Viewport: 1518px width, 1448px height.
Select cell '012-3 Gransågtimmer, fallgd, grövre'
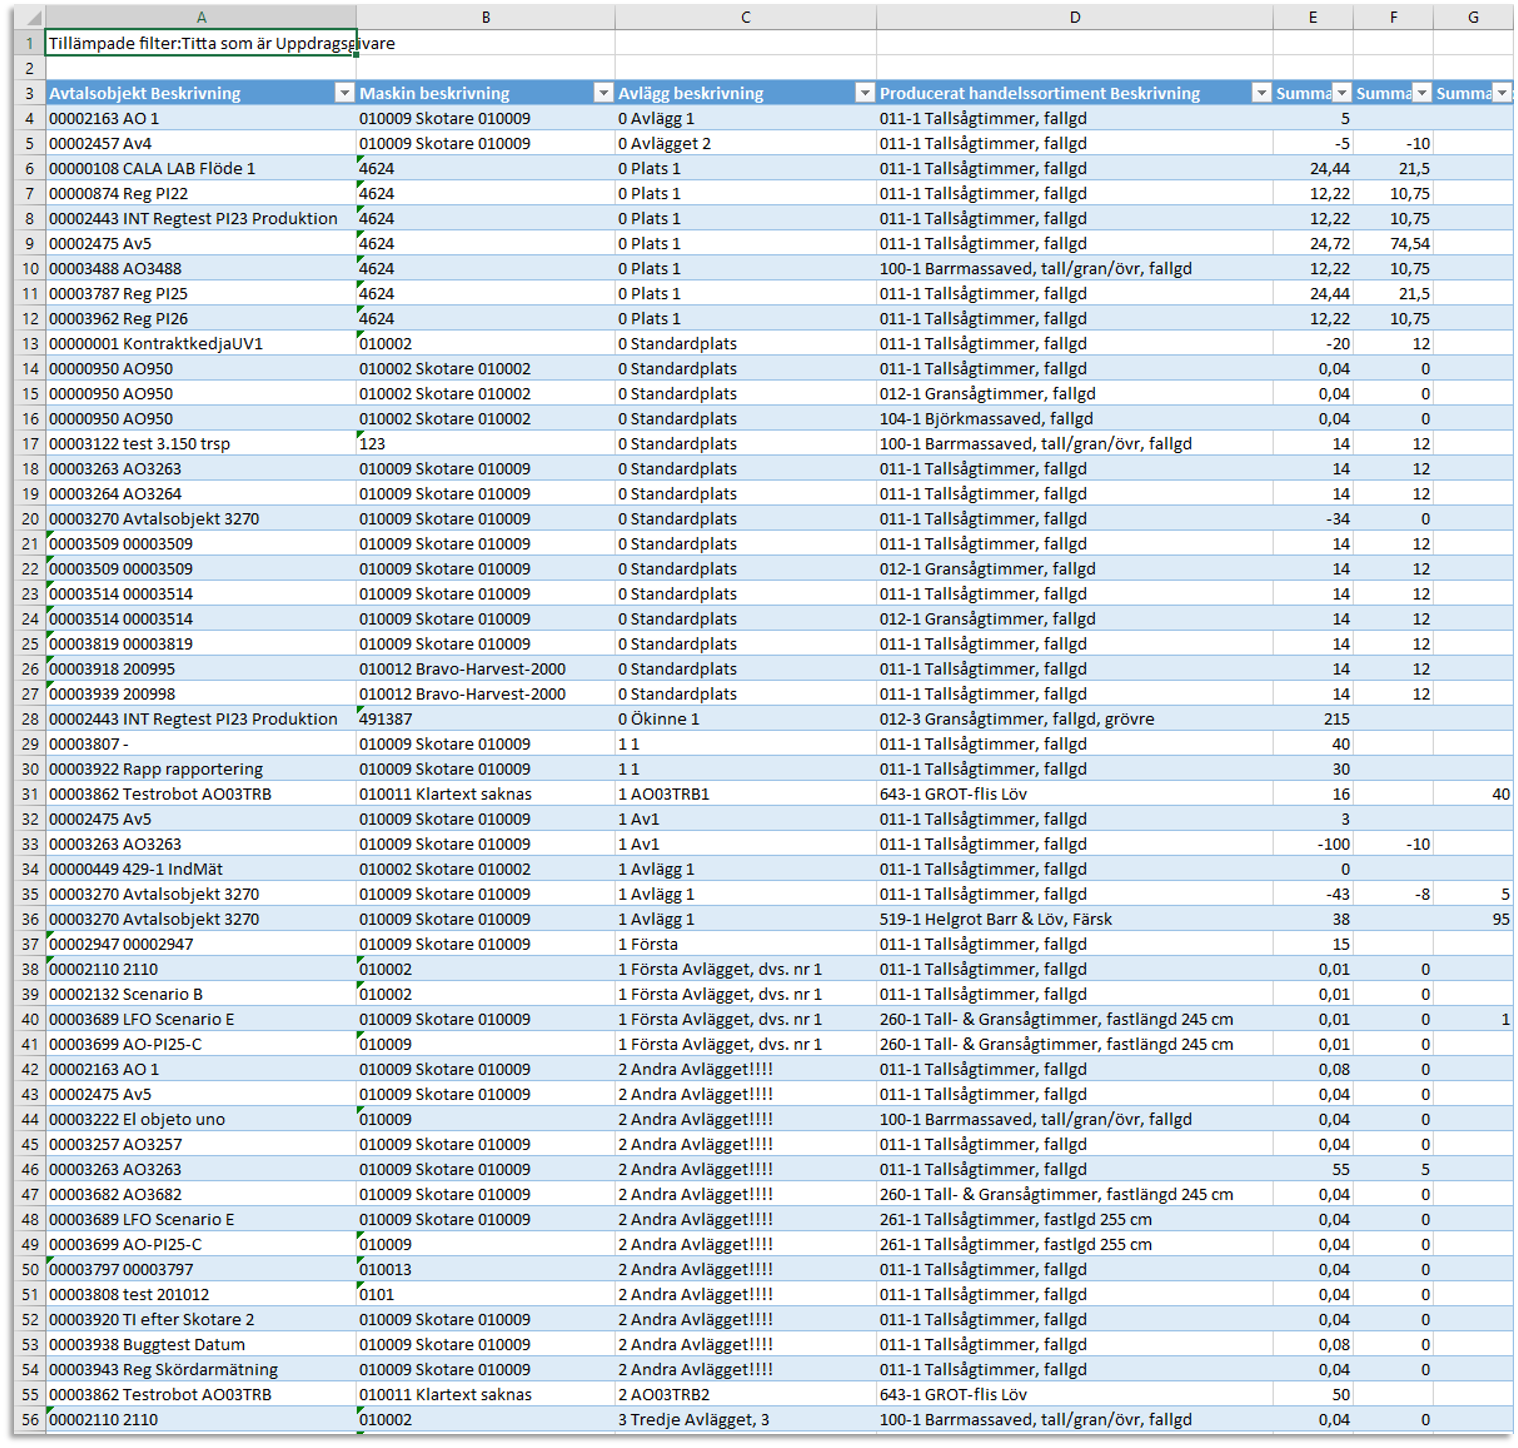(1075, 719)
